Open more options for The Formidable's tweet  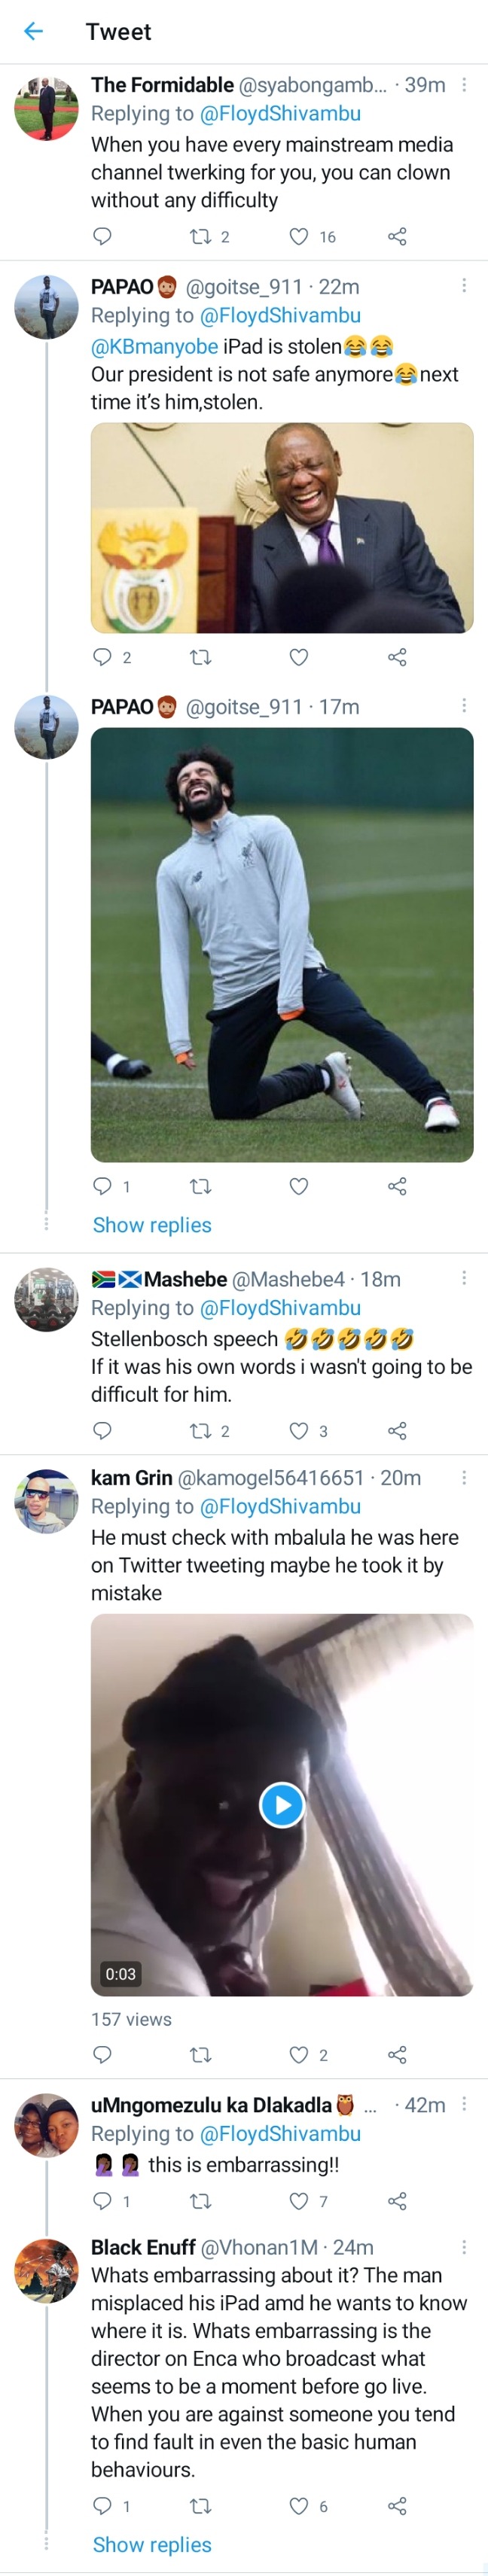tap(464, 85)
